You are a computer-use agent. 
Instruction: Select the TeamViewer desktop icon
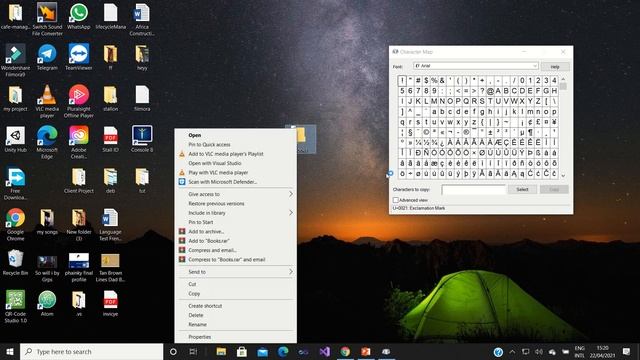(78, 57)
